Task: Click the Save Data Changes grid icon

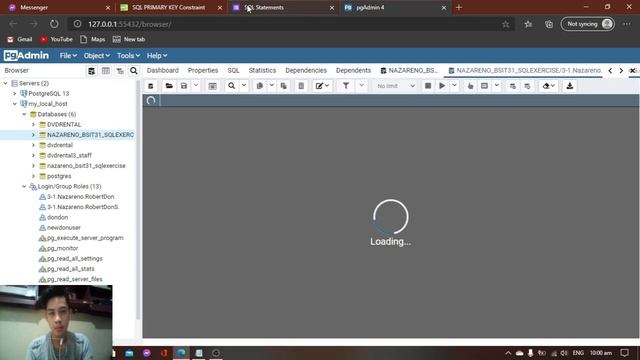Action: click(212, 86)
